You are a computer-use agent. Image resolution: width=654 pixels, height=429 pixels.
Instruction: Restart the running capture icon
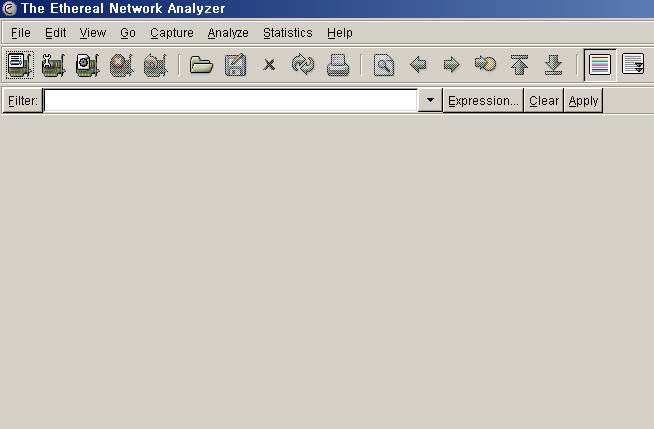(155, 65)
